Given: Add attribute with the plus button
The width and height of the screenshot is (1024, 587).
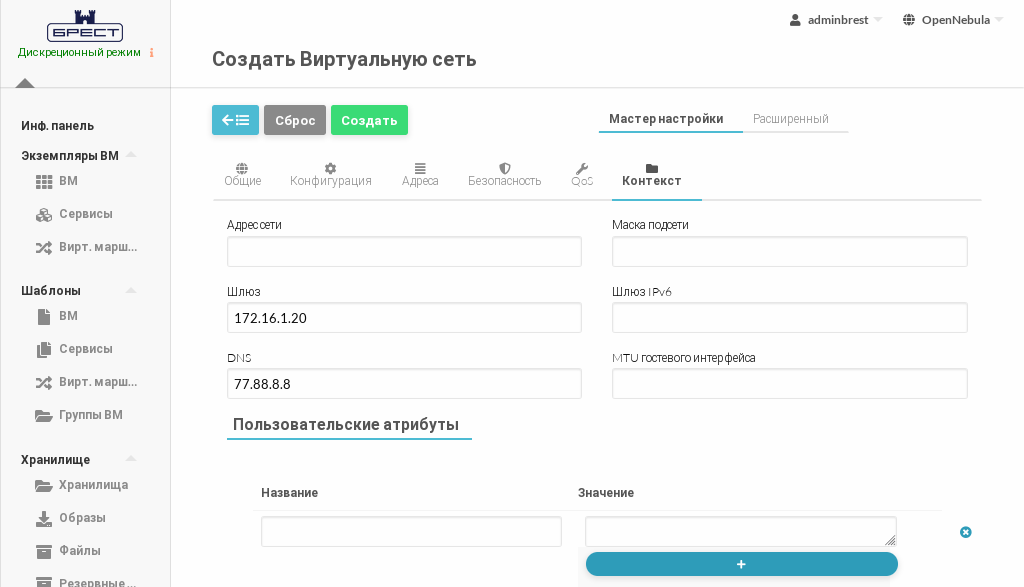Looking at the screenshot, I should (741, 564).
